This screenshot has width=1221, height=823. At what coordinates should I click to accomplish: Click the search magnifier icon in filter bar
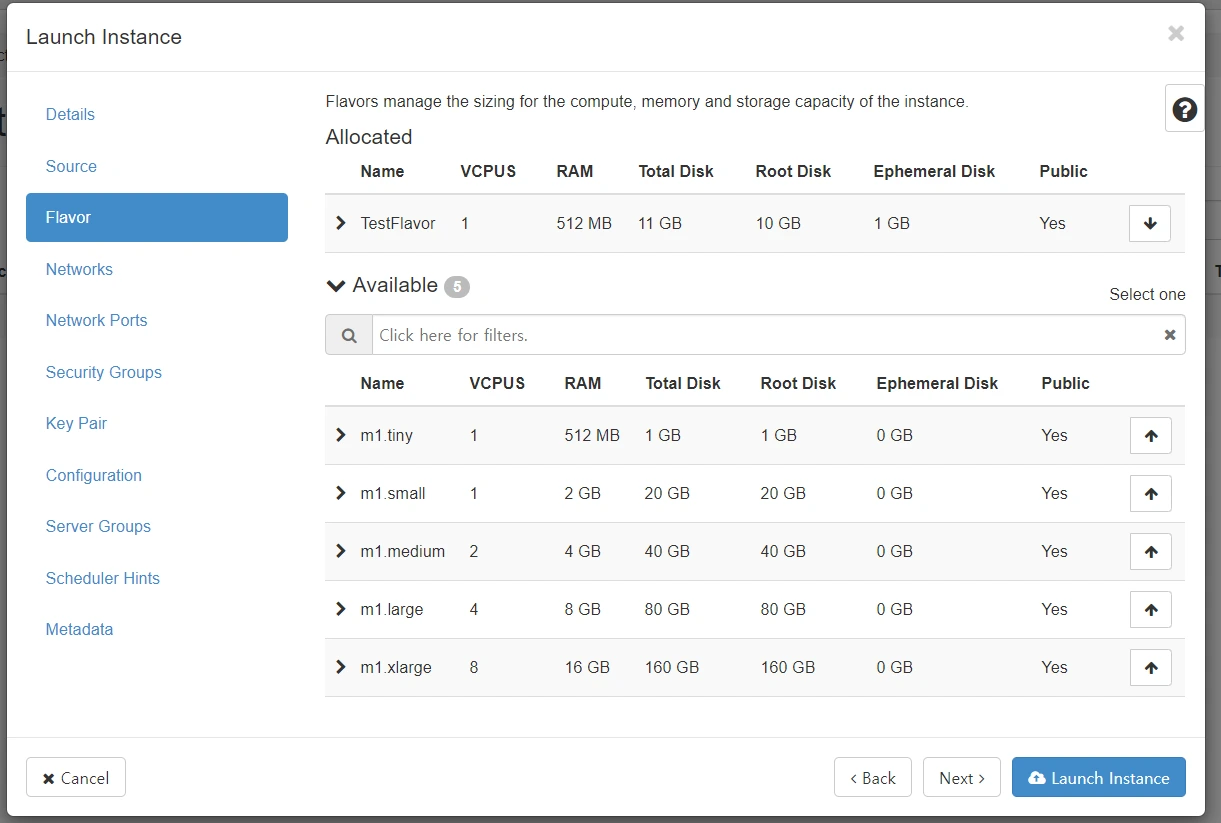349,335
